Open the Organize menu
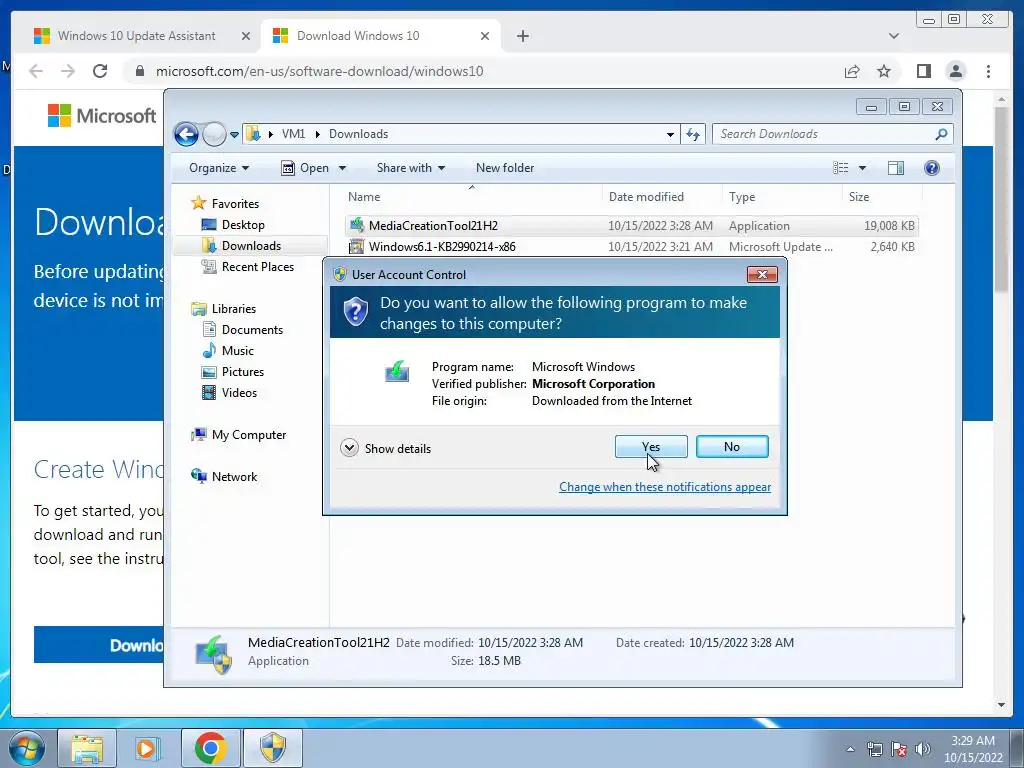The image size is (1024, 768). coord(219,168)
